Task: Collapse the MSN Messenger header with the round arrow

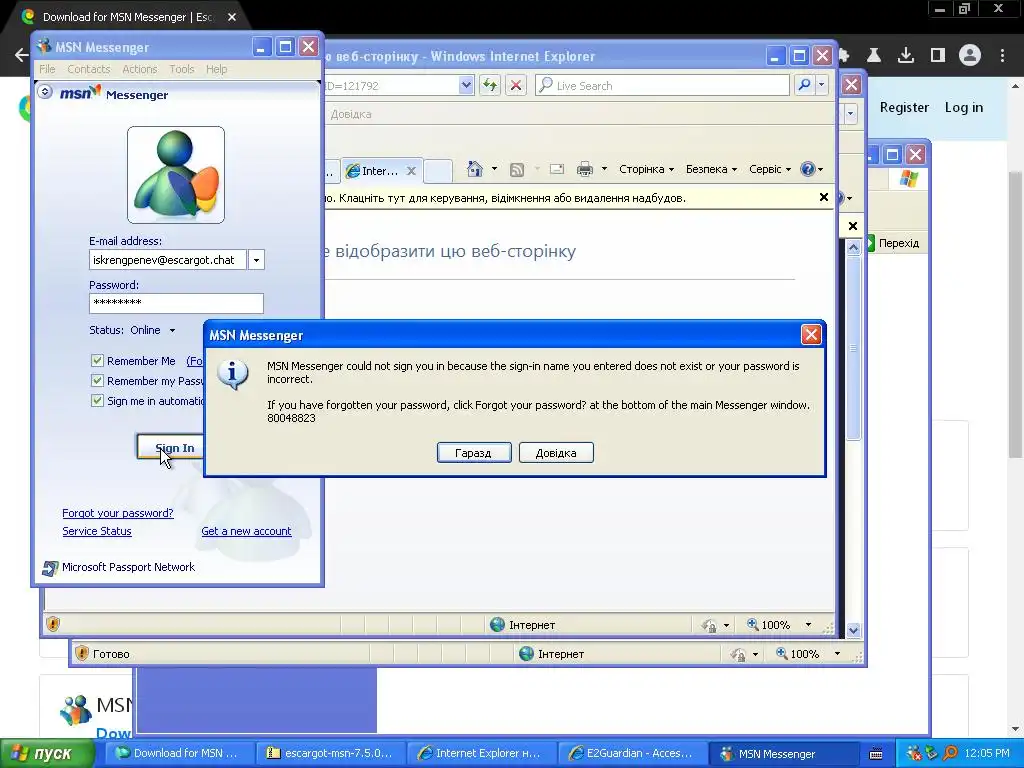Action: pyautogui.click(x=45, y=91)
